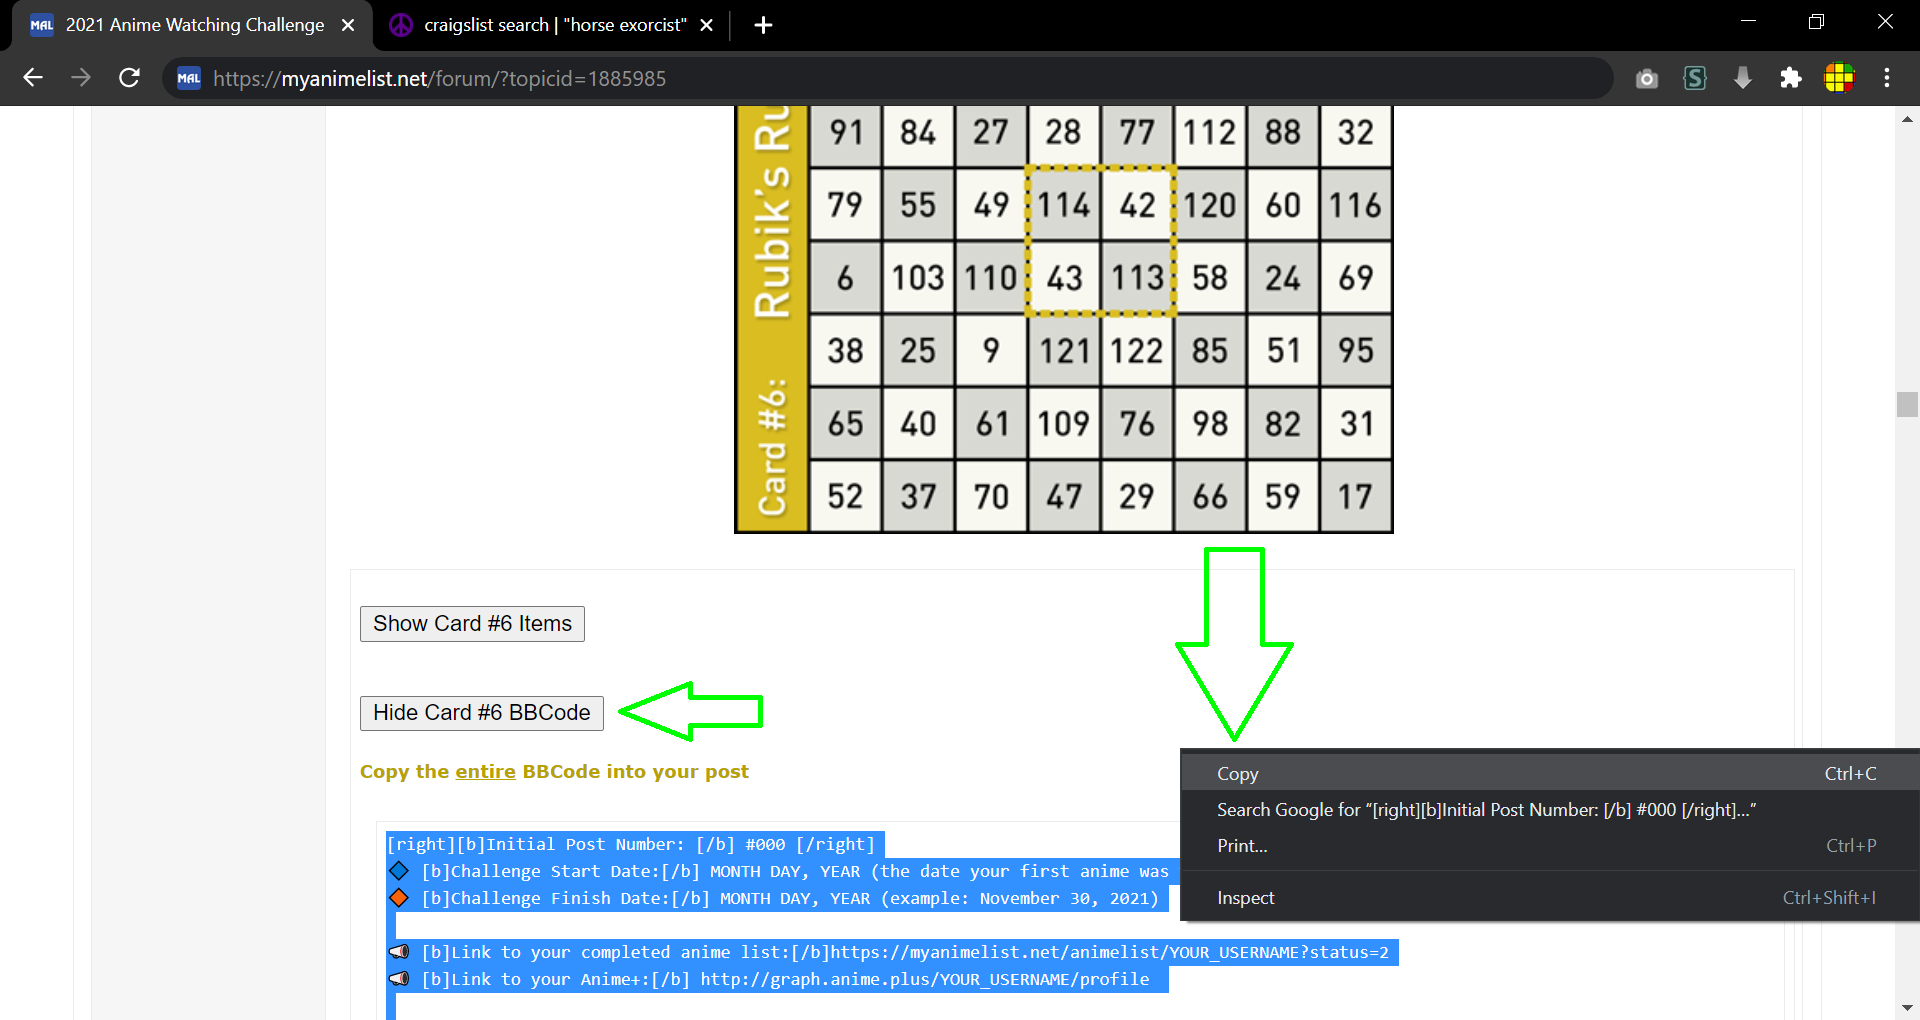Close the 2021 Anime Watching Challenge tab
The width and height of the screenshot is (1920, 1020).
[348, 25]
